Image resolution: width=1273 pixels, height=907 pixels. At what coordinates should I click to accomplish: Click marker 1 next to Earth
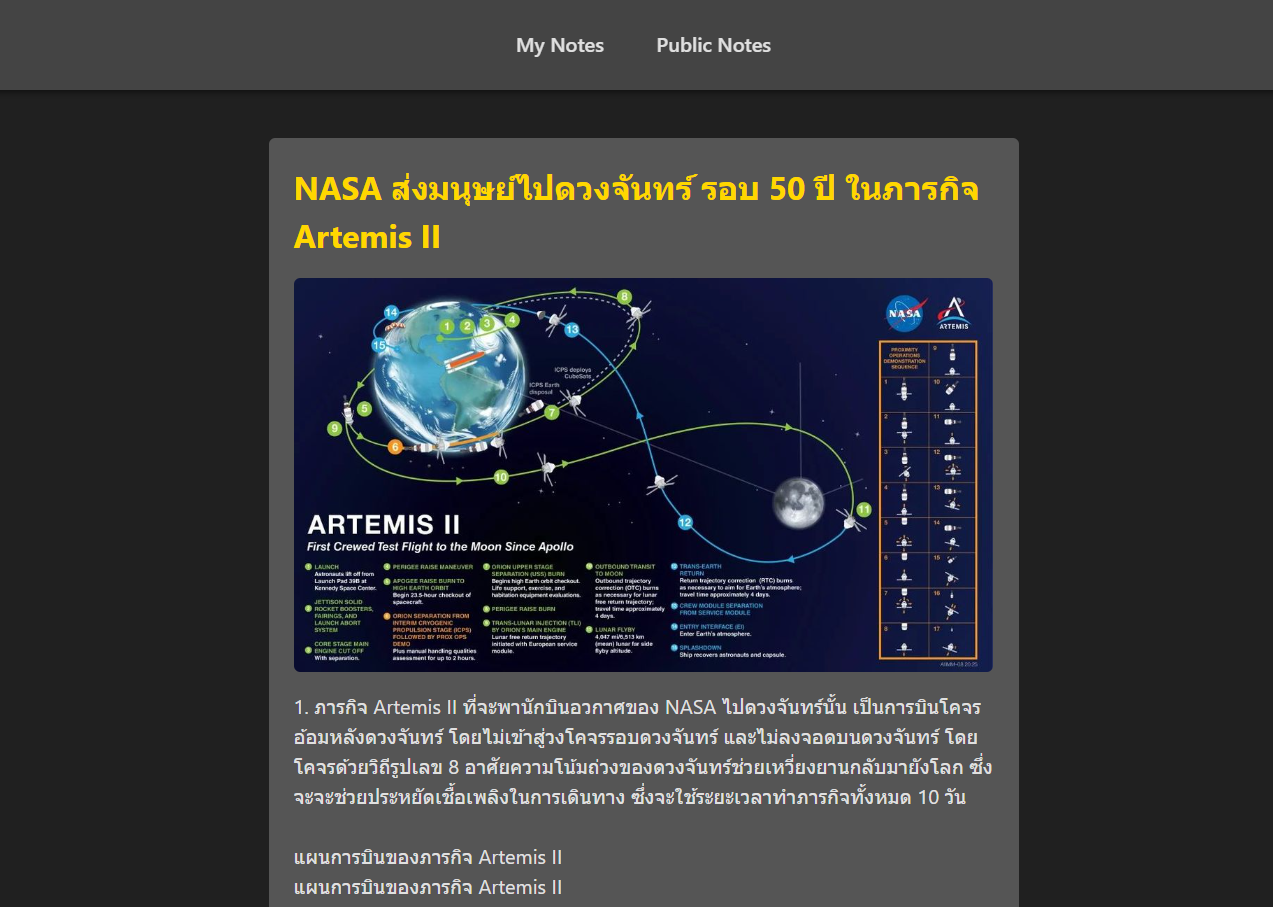click(446, 326)
